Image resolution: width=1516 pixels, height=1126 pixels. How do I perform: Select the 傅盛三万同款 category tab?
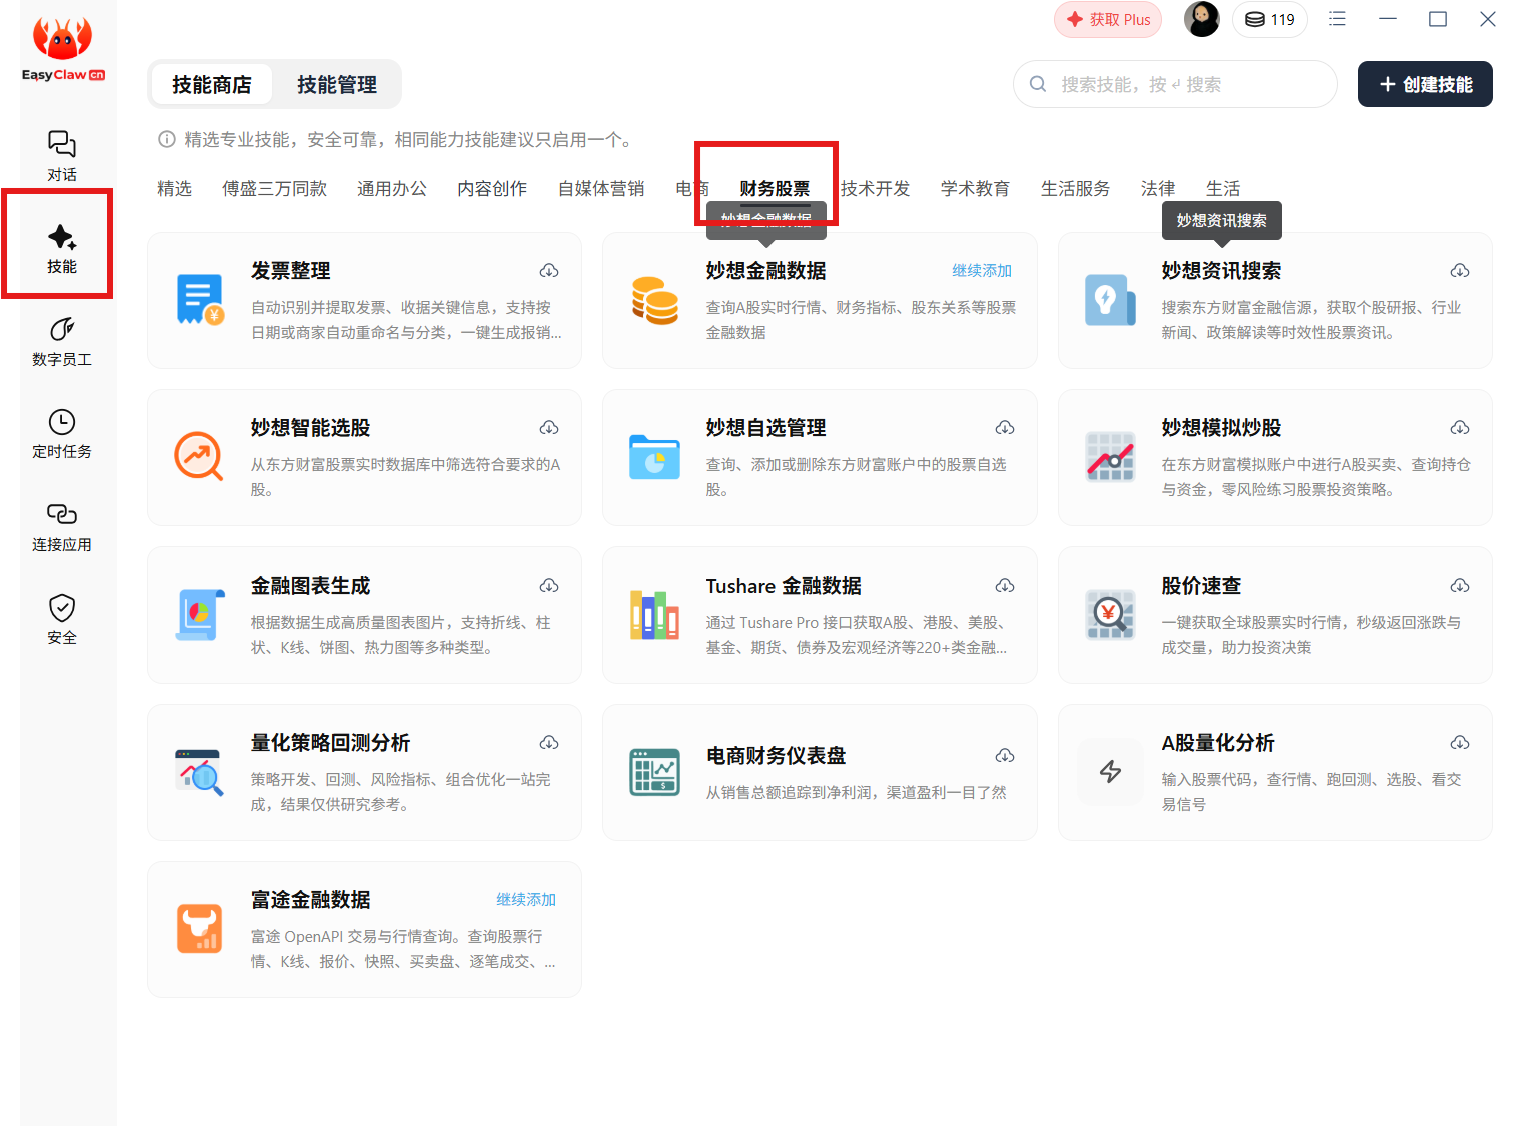(x=274, y=189)
